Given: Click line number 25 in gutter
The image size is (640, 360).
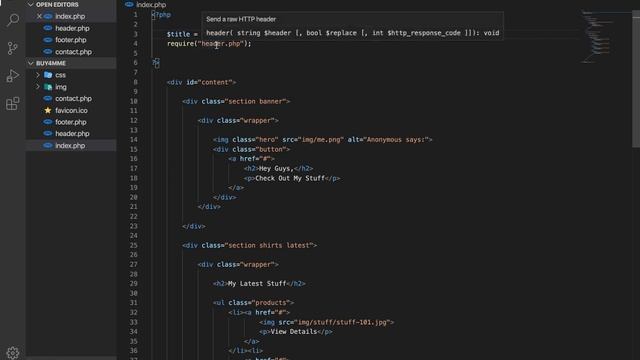Looking at the screenshot, I should [x=133, y=245].
